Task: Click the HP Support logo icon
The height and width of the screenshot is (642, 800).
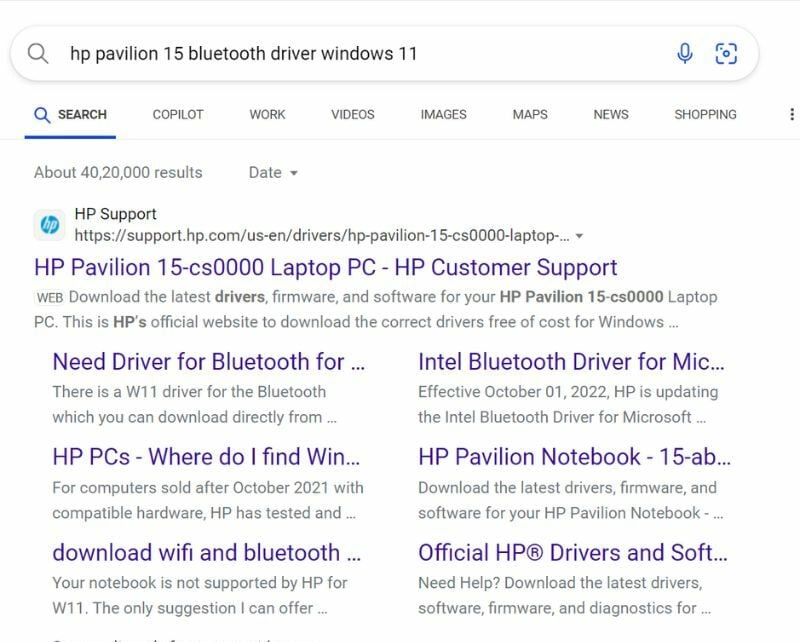Action: tap(49, 225)
